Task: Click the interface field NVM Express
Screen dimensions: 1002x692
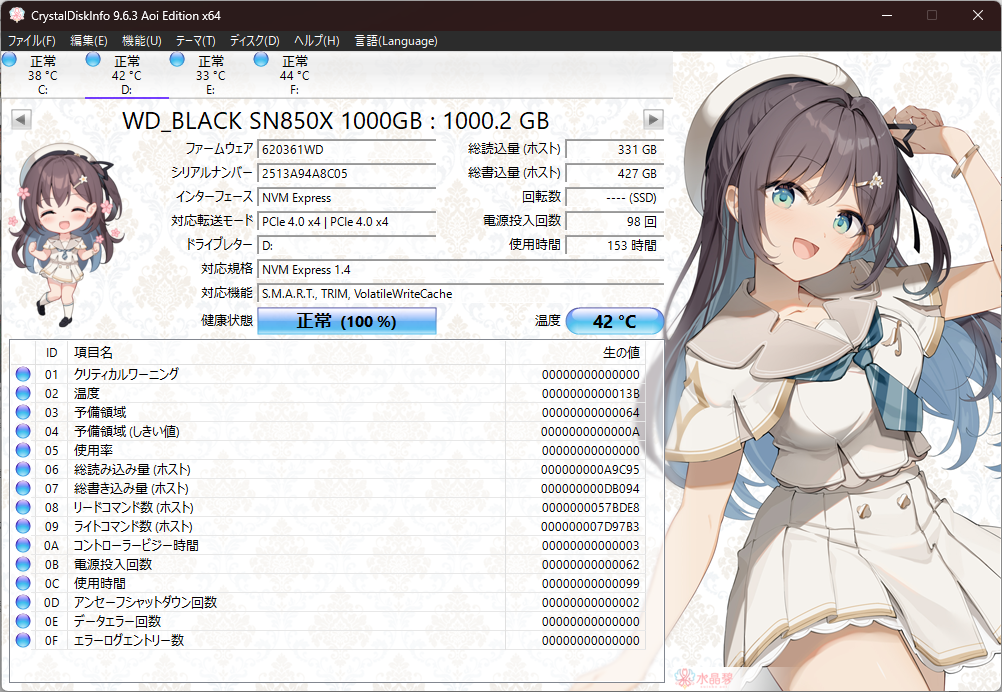Action: pos(346,197)
